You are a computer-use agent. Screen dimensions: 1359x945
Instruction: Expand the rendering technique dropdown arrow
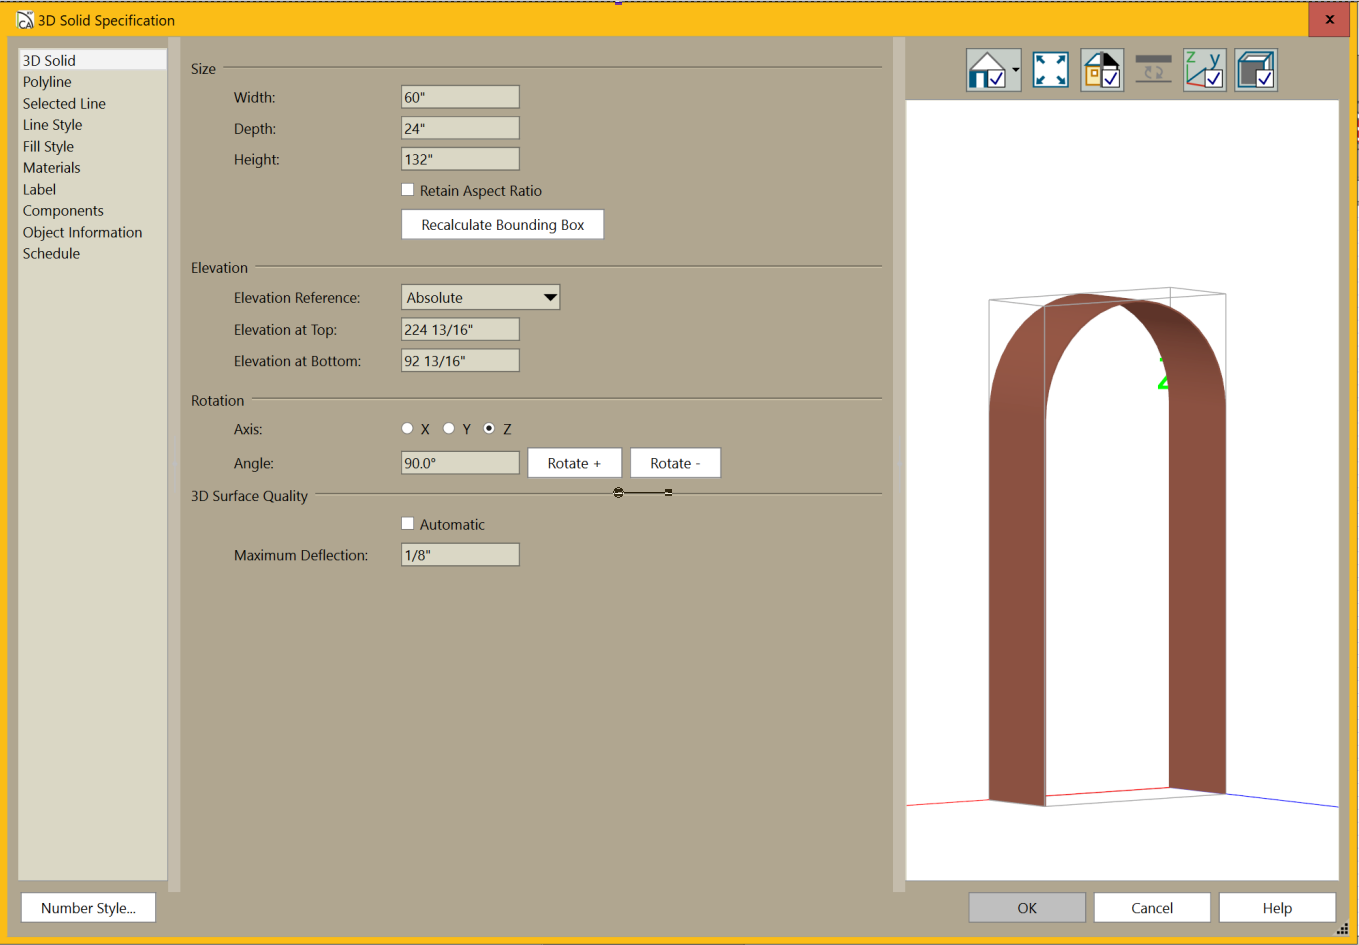pos(1016,70)
